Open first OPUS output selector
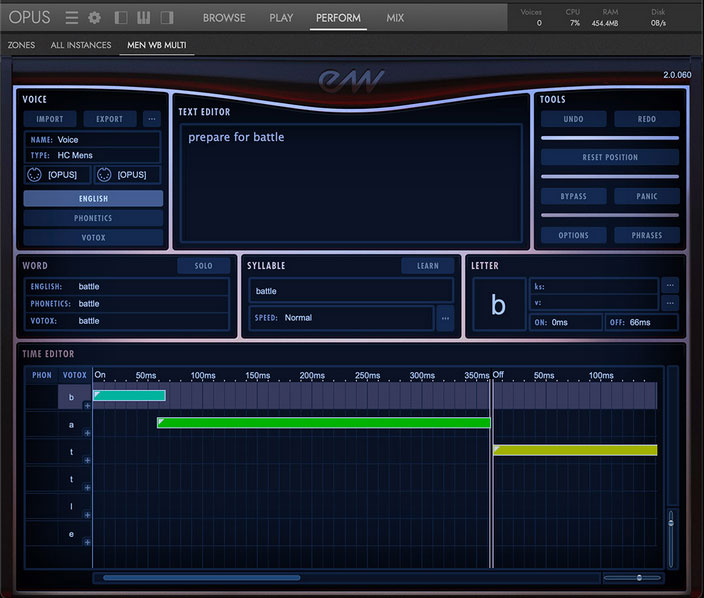 coord(58,175)
